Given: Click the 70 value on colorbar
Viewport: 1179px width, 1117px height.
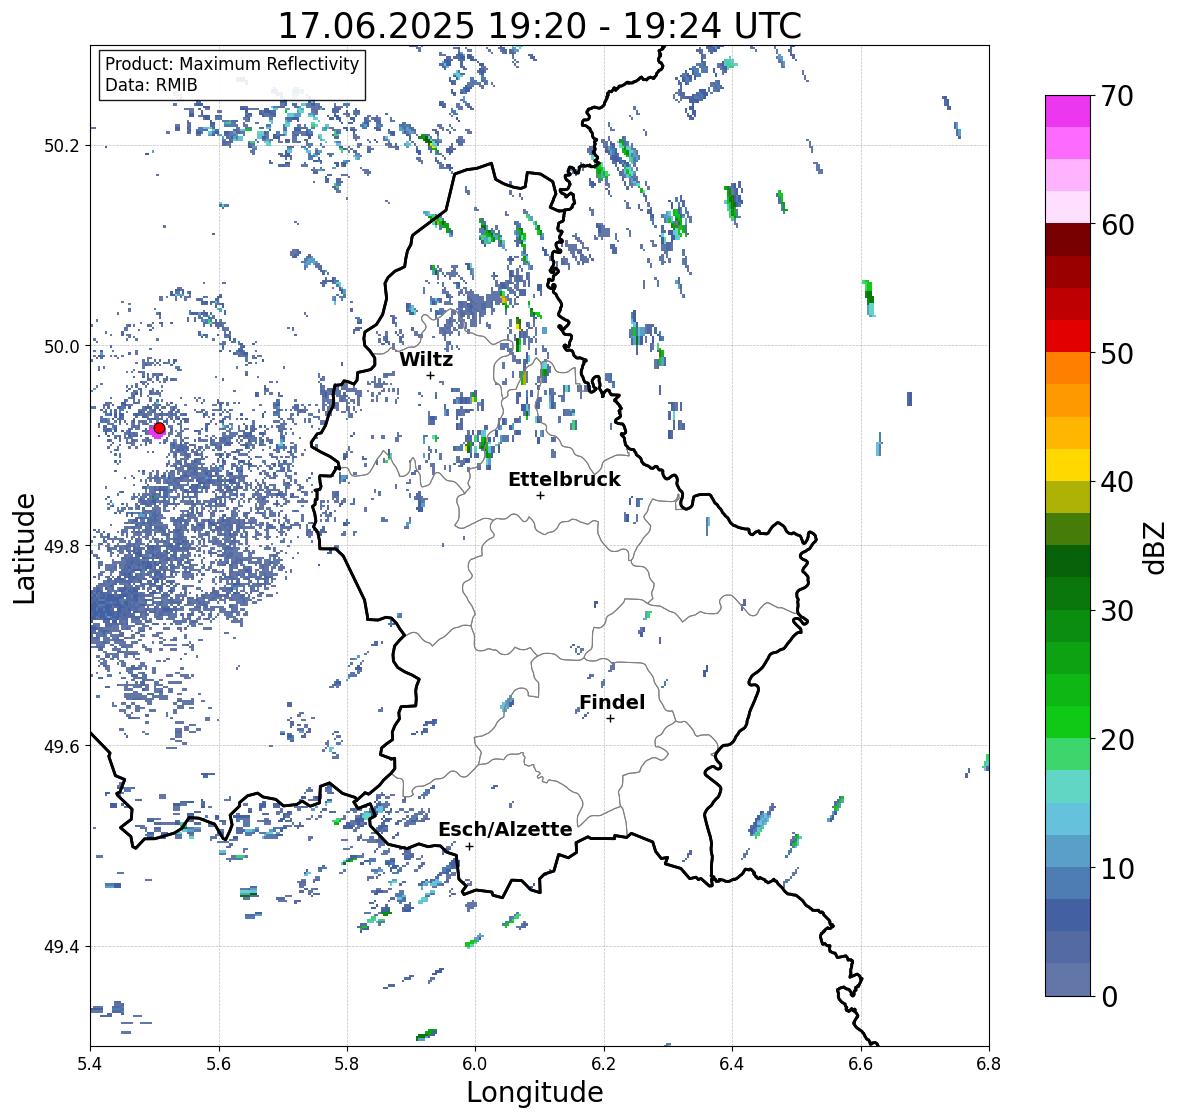Looking at the screenshot, I should (1116, 96).
